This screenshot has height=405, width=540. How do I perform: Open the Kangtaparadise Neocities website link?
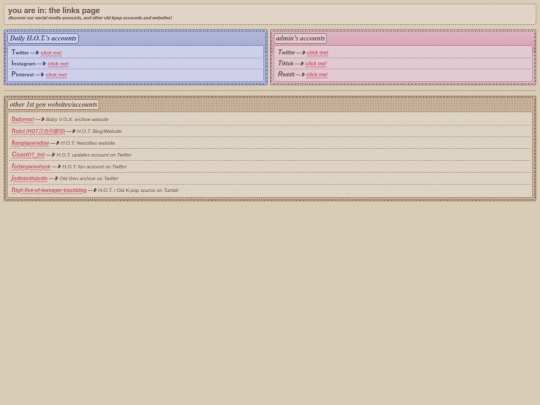point(30,143)
